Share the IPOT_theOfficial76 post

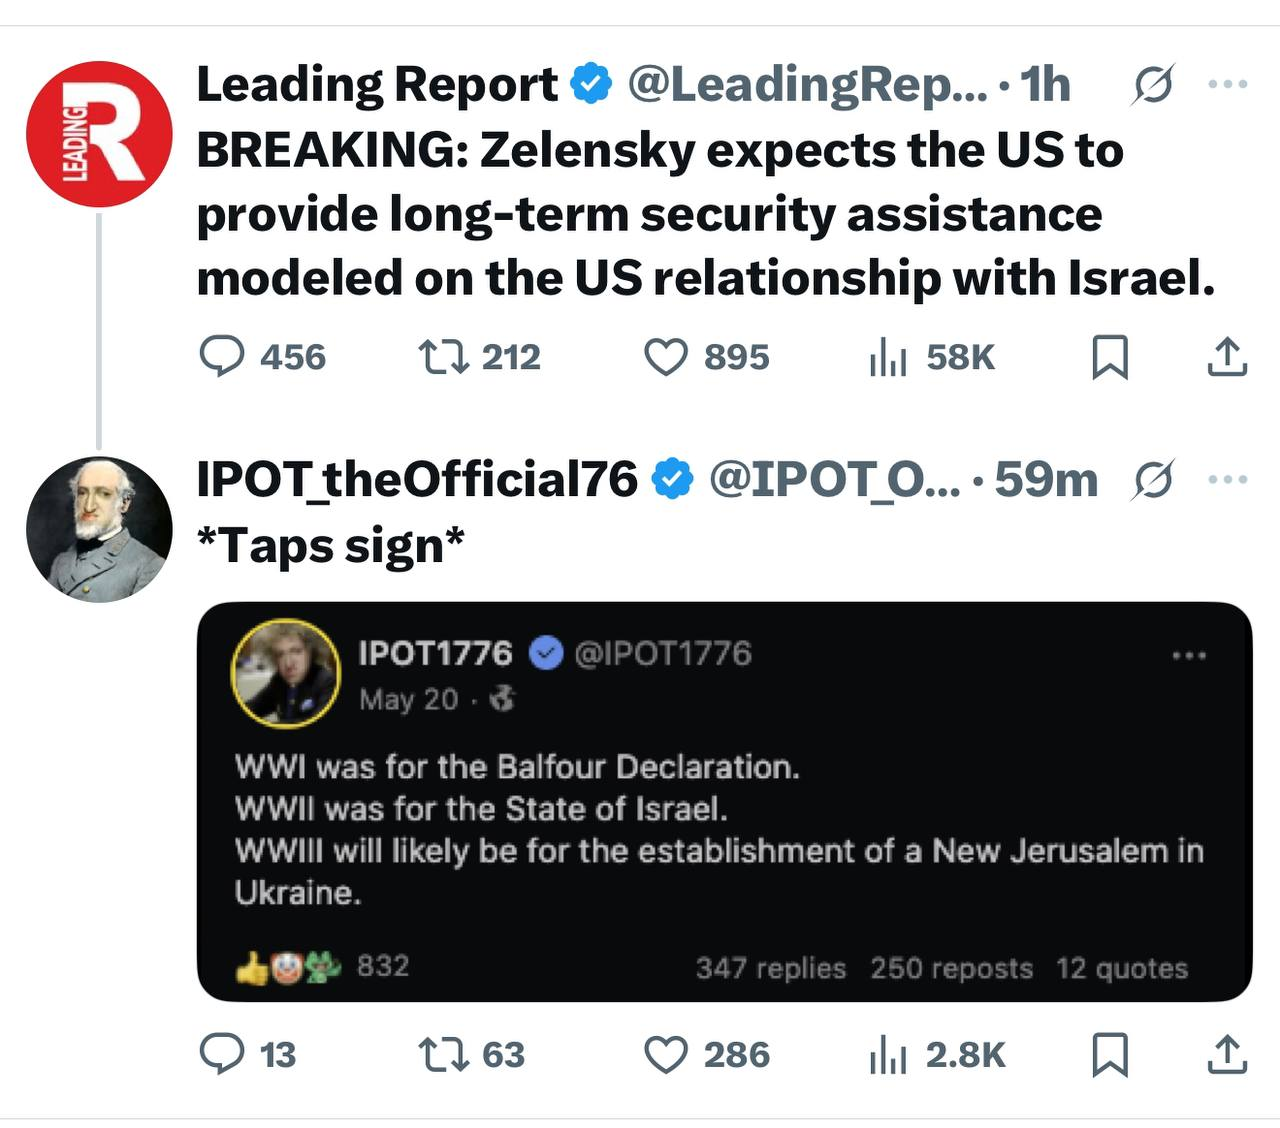[x=1227, y=1054]
